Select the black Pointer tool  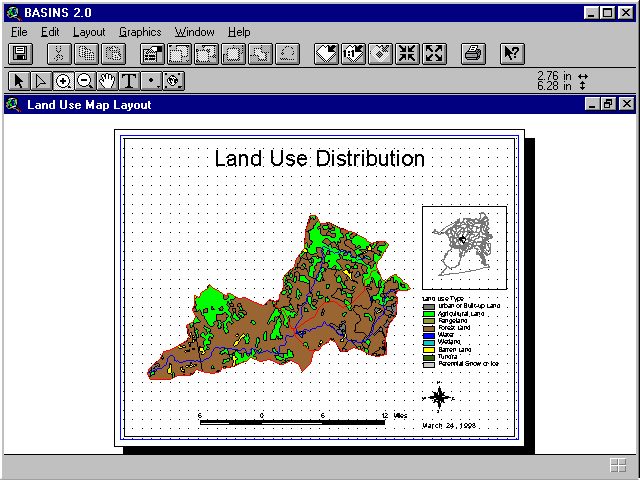click(x=19, y=81)
